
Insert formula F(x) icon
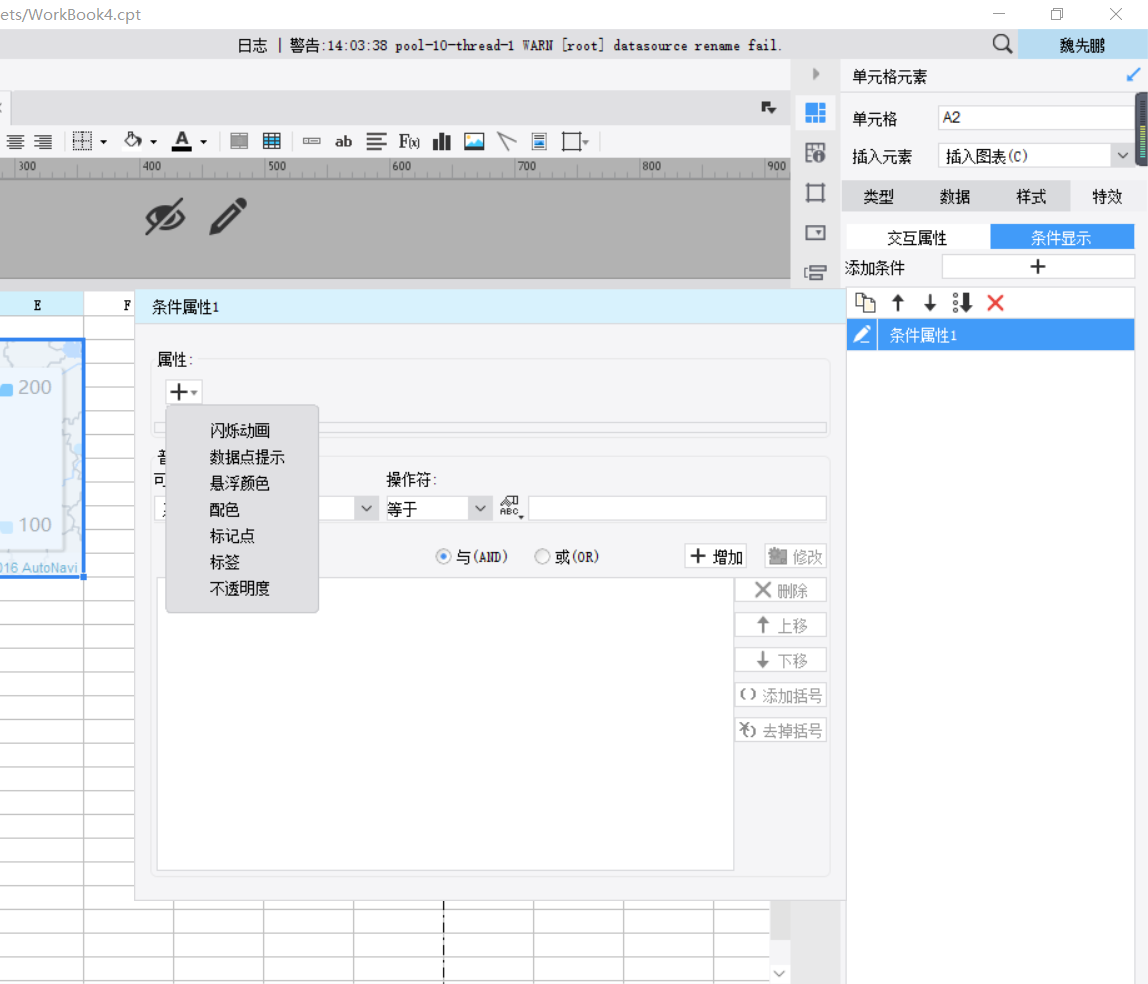pos(409,141)
